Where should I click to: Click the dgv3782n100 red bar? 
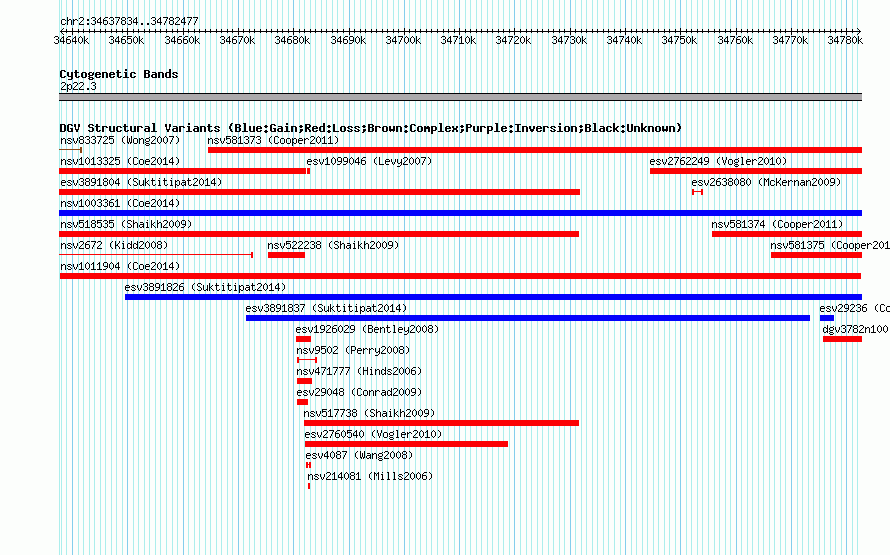tap(842, 339)
